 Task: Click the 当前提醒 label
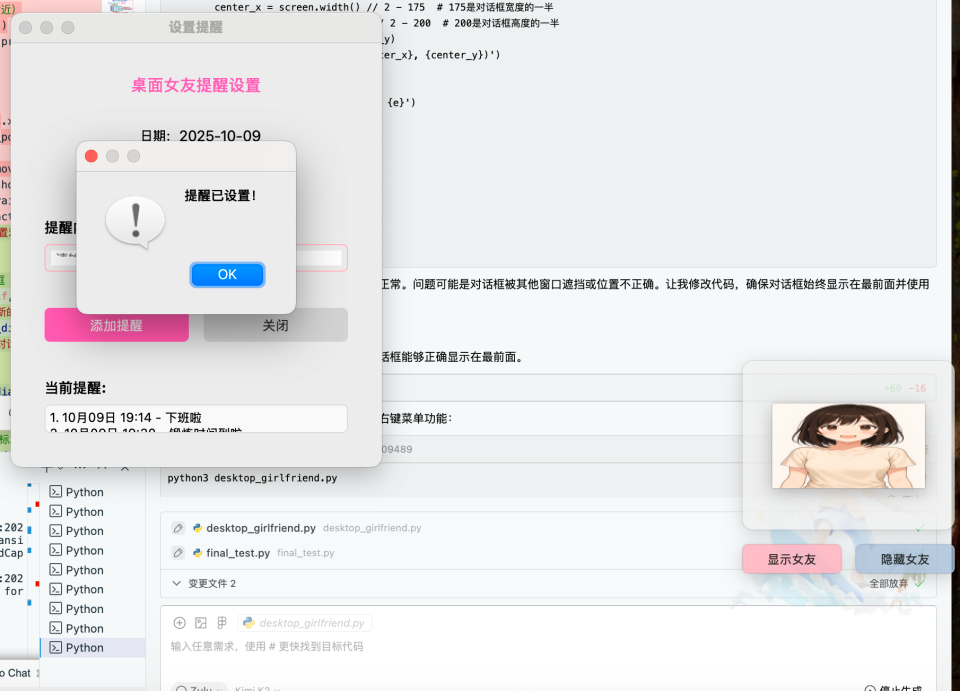coord(75,388)
